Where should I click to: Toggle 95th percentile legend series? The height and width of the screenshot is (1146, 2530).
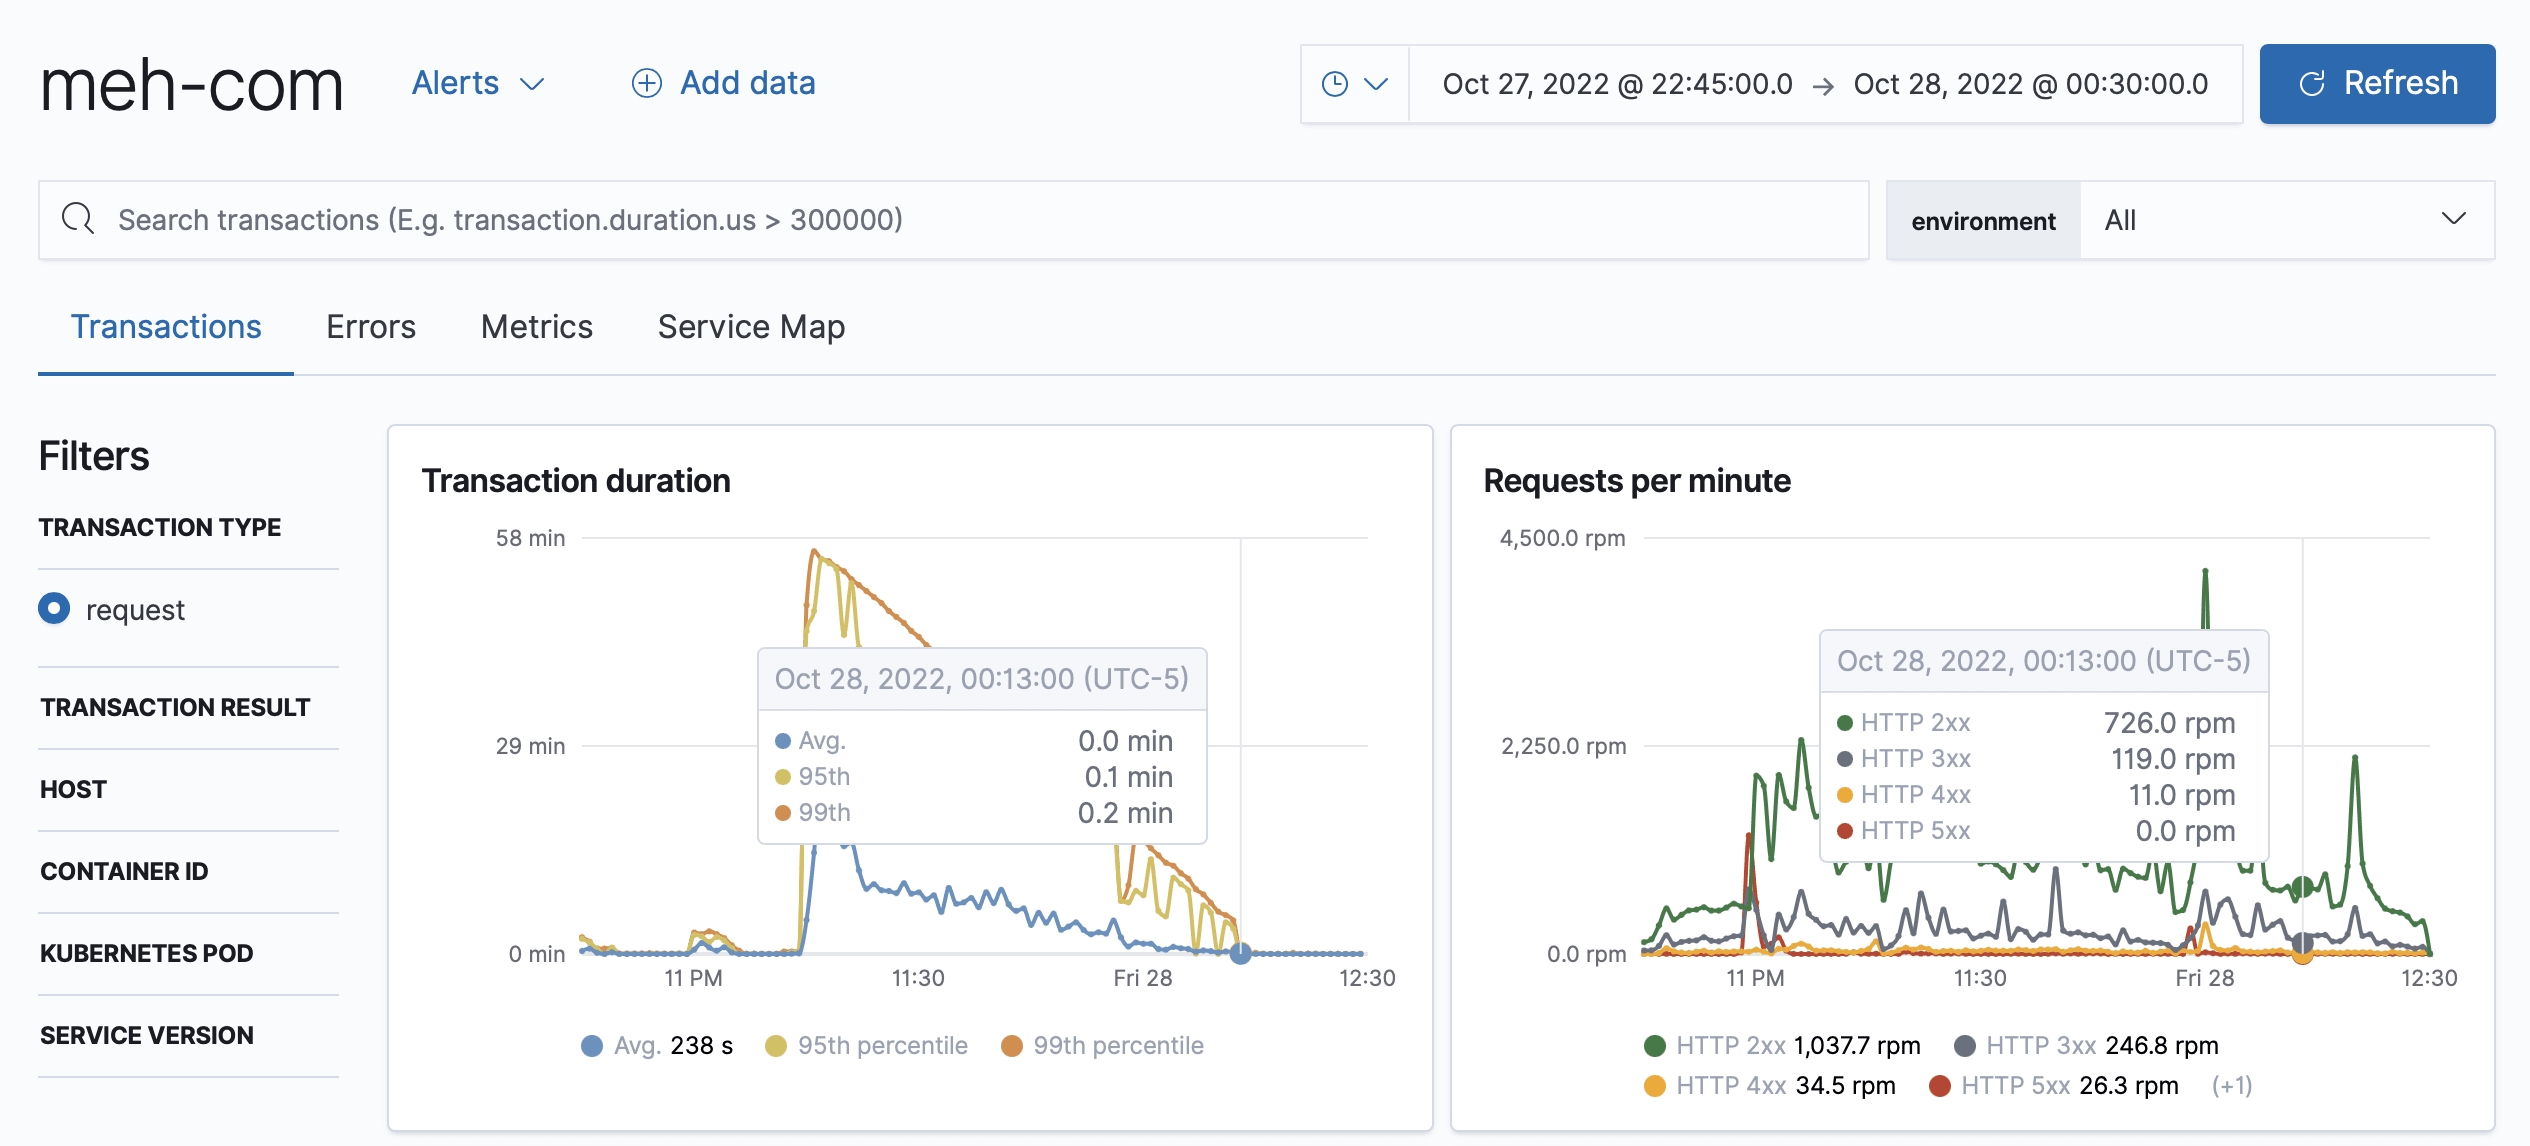867,1046
